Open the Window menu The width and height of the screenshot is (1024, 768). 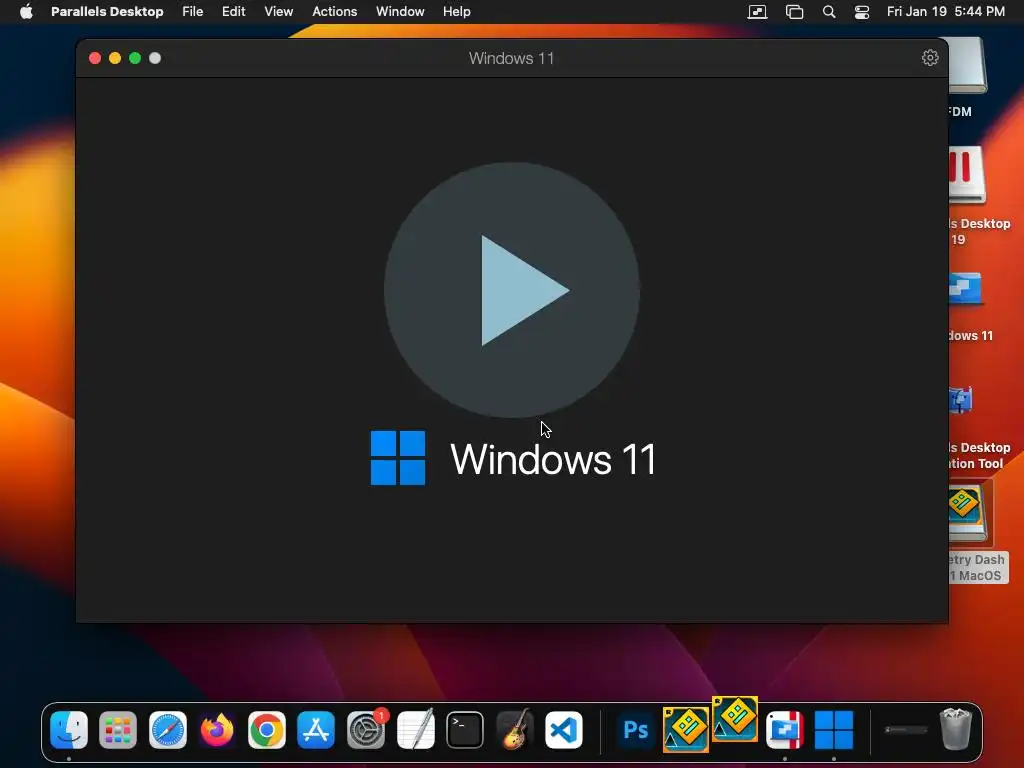pos(400,12)
